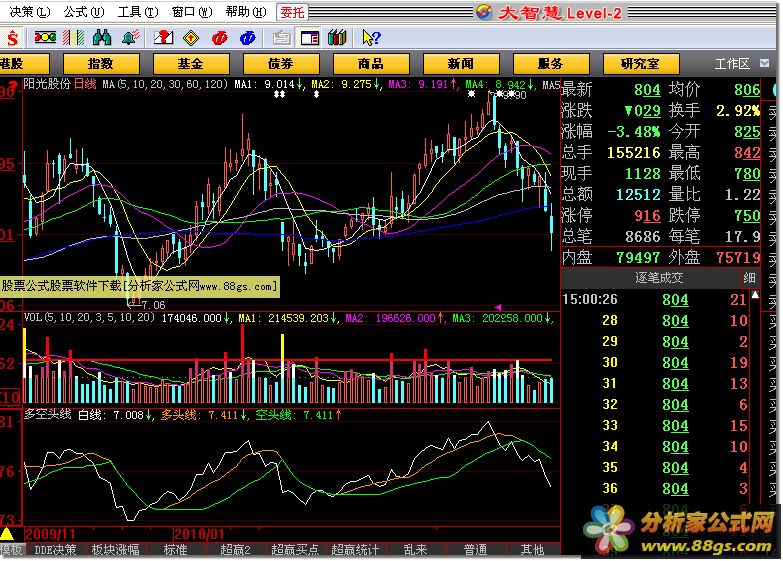Image resolution: width=783 pixels, height=561 pixels.
Task: Click the 7.06 low price marker
Action: click(153, 305)
